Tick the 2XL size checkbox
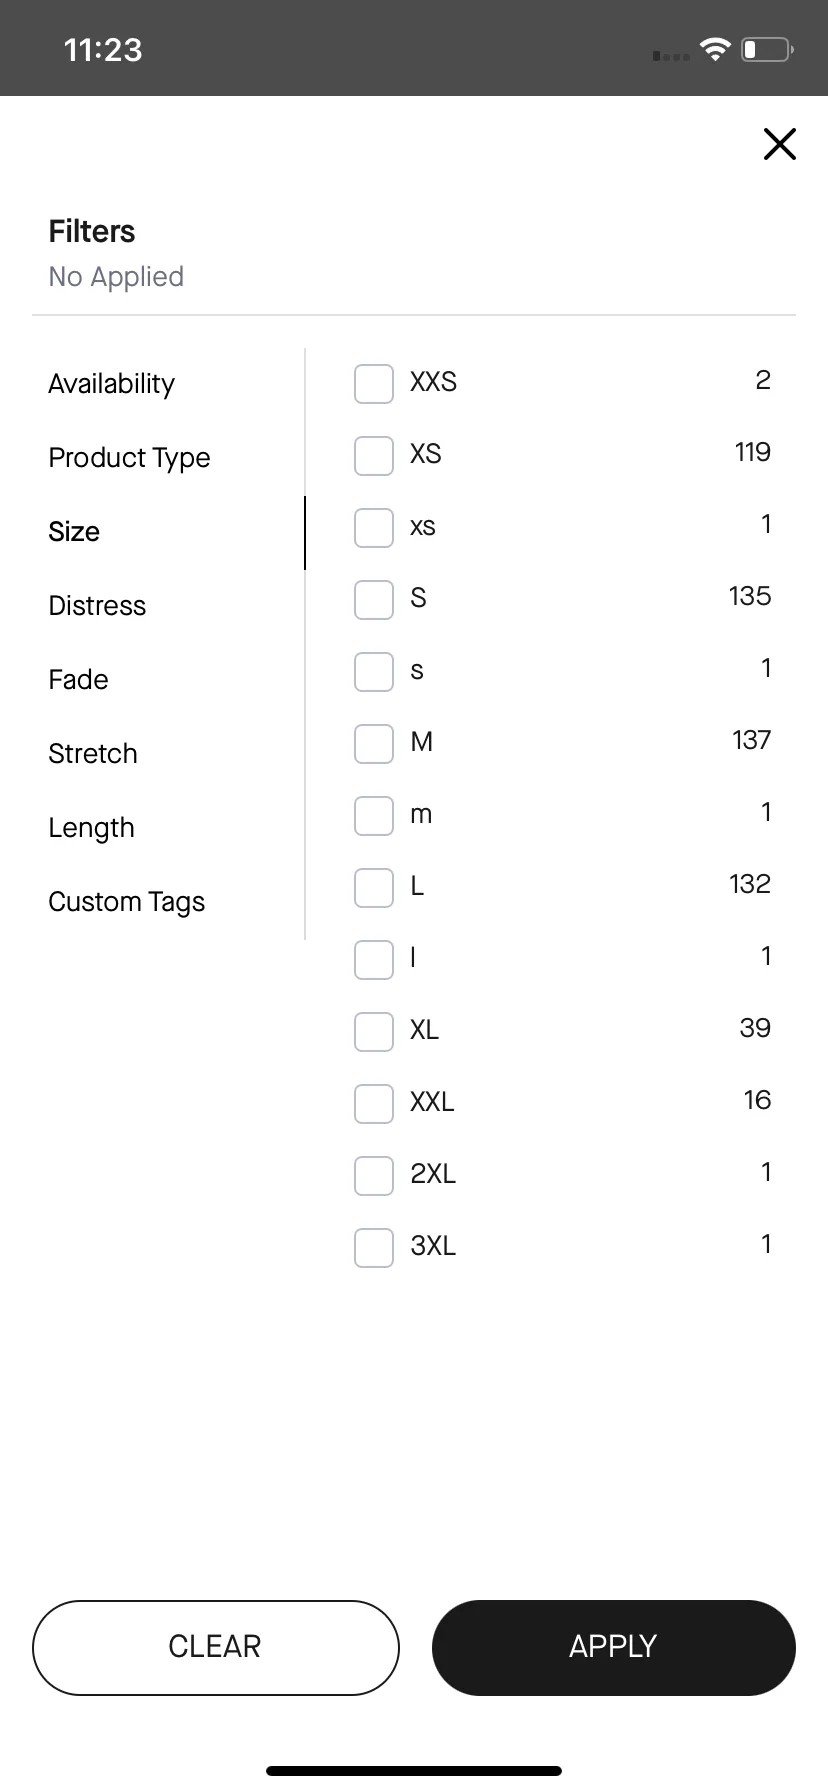Screen dimensions: 828x1792 tap(374, 1176)
